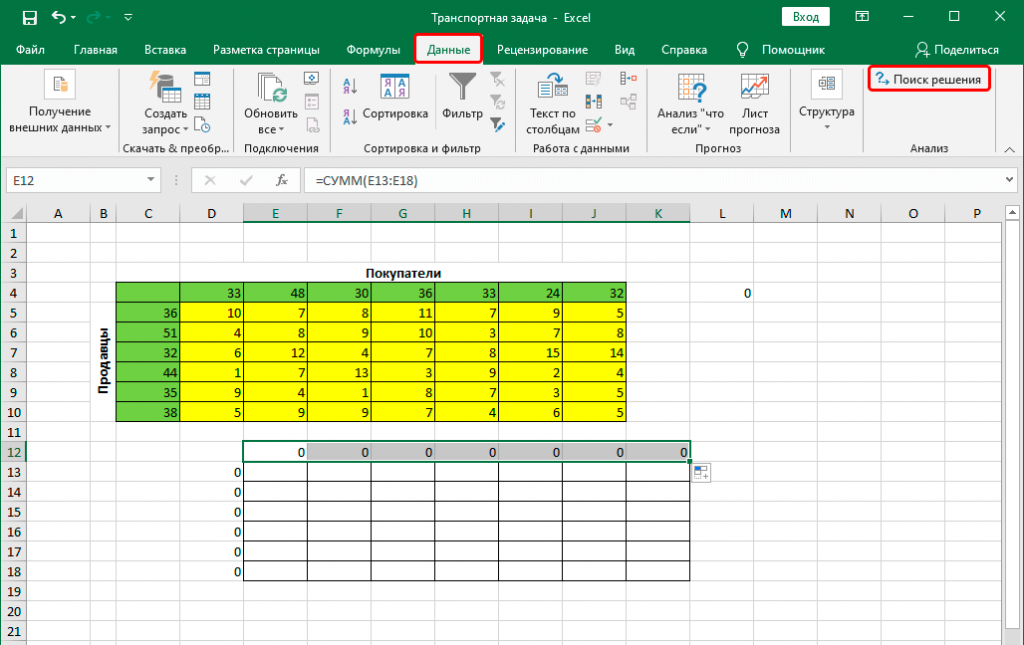Open the Data Validation dropdown arrow
The image size is (1024, 645).
pos(611,125)
